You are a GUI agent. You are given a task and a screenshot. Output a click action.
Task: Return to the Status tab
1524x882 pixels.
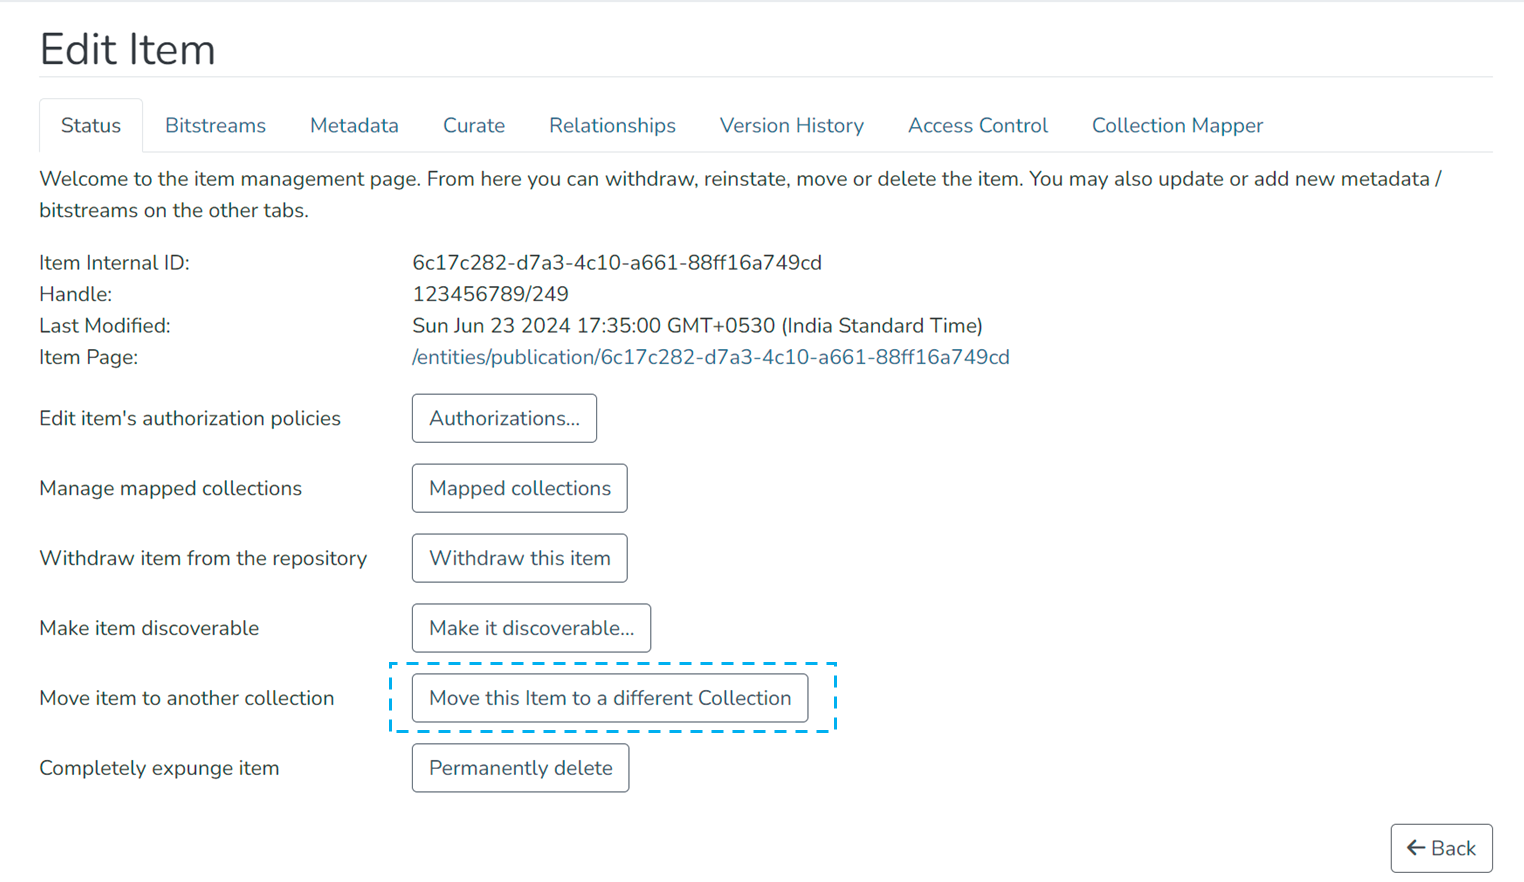(90, 125)
